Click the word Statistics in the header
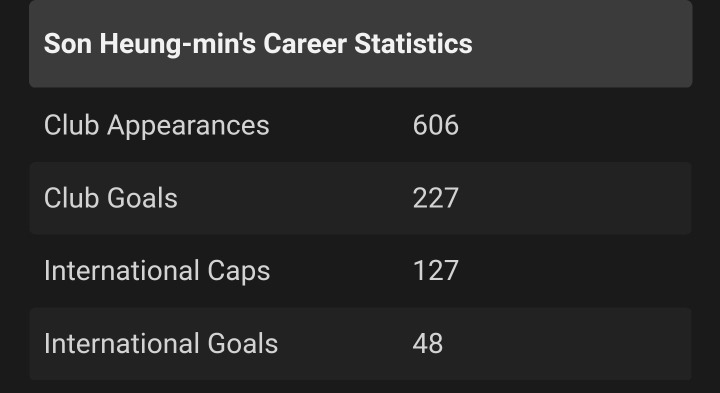 413,44
